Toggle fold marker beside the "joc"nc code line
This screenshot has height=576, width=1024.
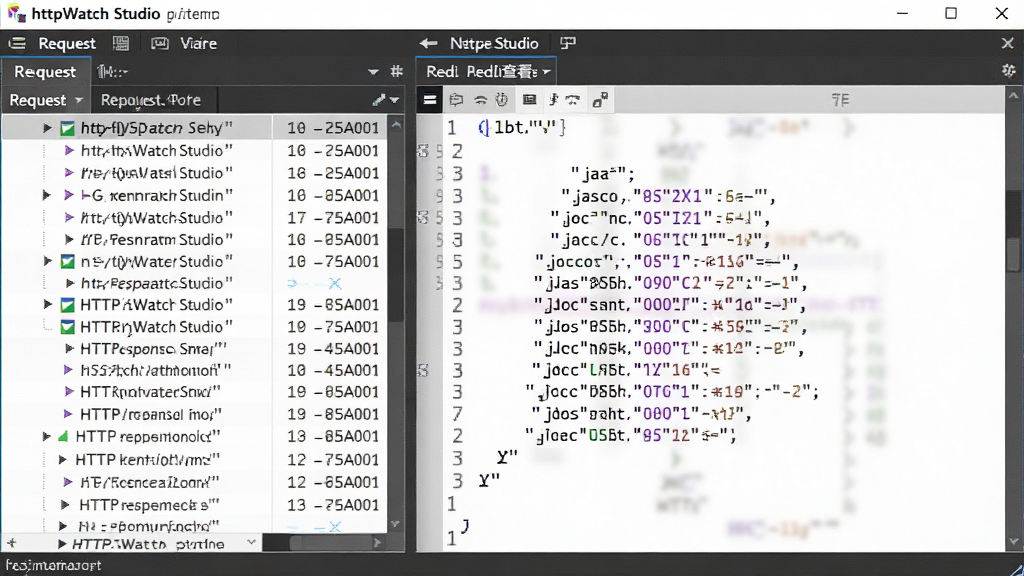[423, 217]
